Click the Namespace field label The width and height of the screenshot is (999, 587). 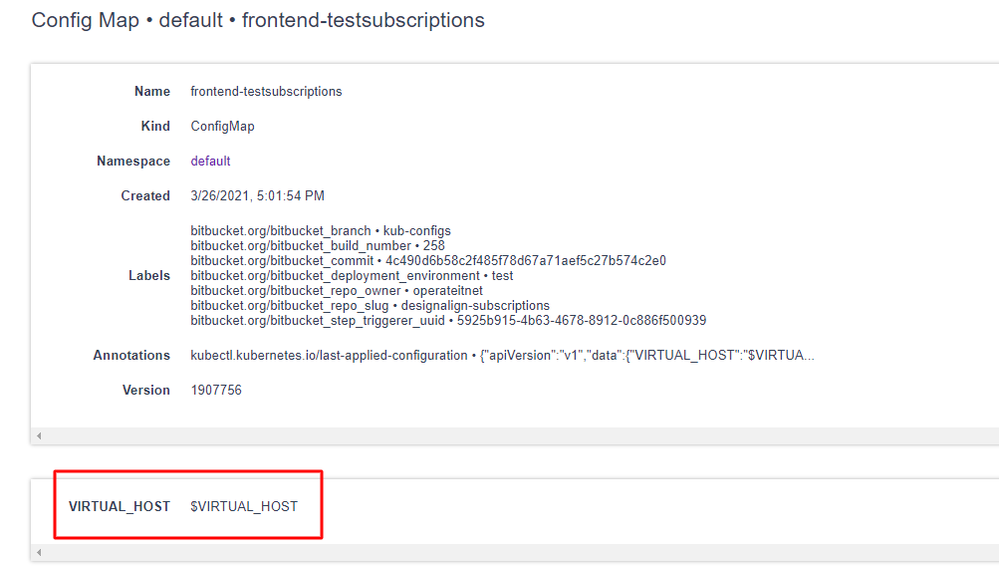133,161
